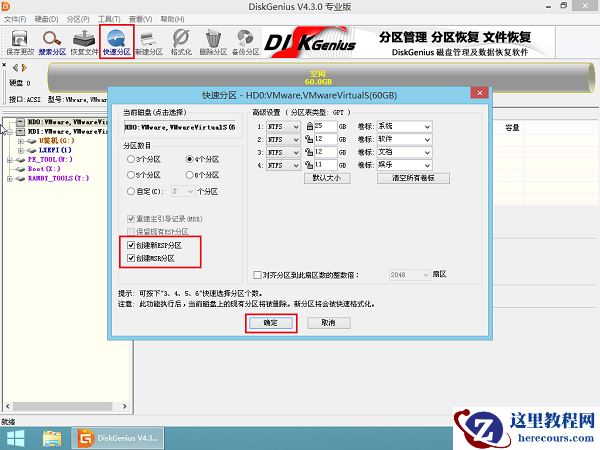
Task: Select the 4 partitions (4个分区) radio option
Action: pyautogui.click(x=189, y=159)
